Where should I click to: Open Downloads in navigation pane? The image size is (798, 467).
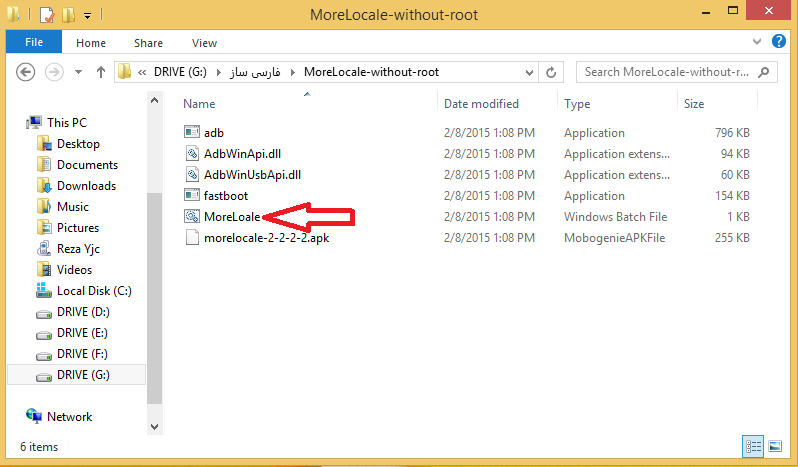click(x=86, y=186)
